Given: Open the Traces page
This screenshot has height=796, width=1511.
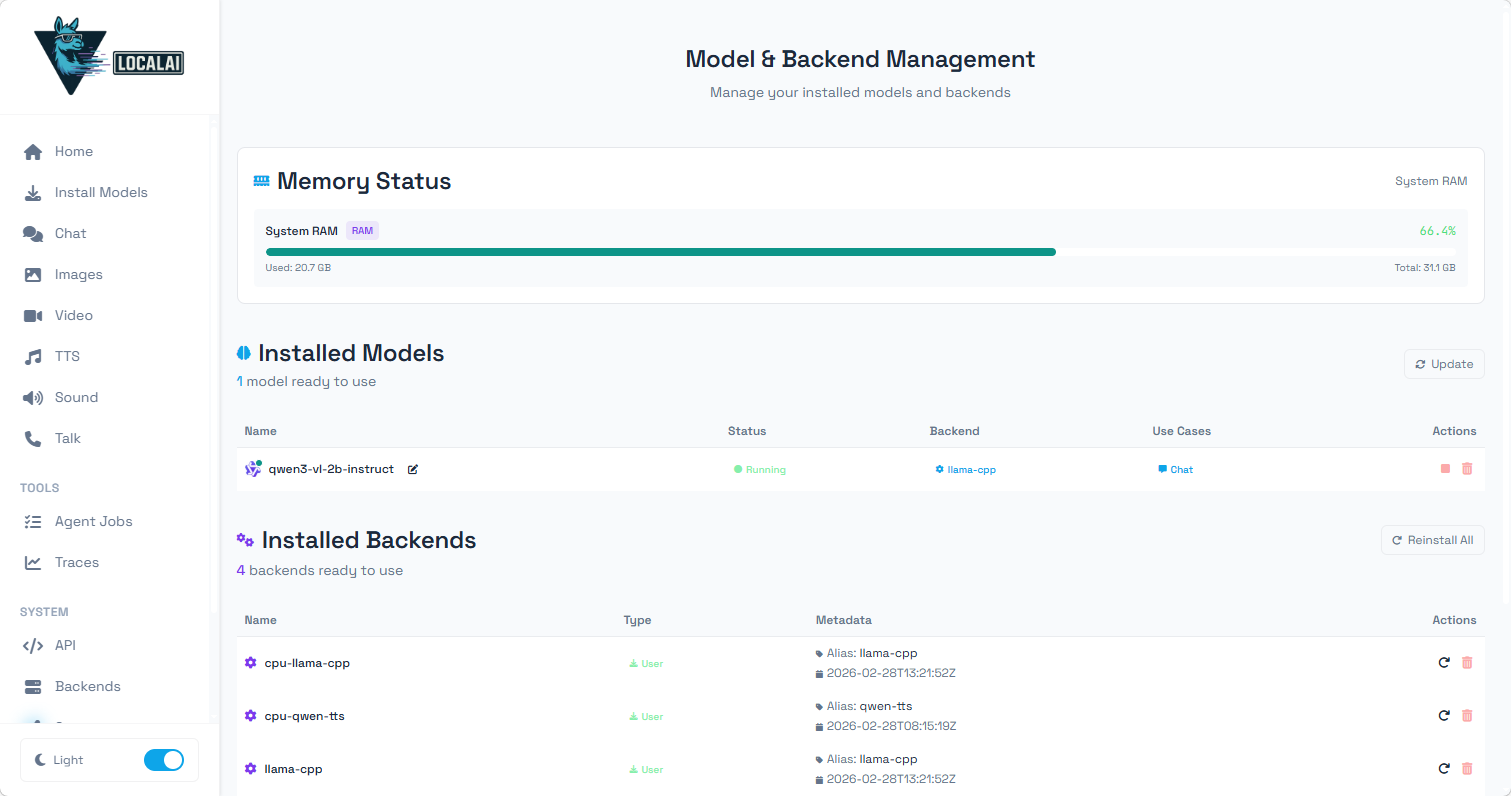Looking at the screenshot, I should [76, 562].
